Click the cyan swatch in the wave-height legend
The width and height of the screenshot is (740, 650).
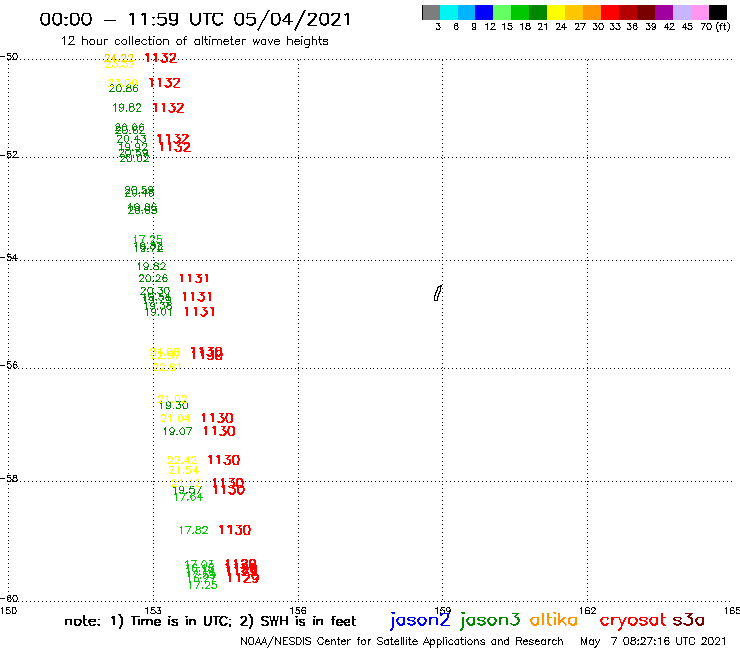449,12
